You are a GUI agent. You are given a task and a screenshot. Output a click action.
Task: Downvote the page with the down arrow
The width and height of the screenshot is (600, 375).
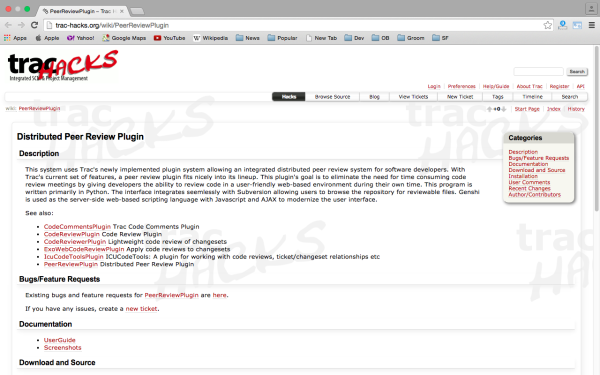504,109
